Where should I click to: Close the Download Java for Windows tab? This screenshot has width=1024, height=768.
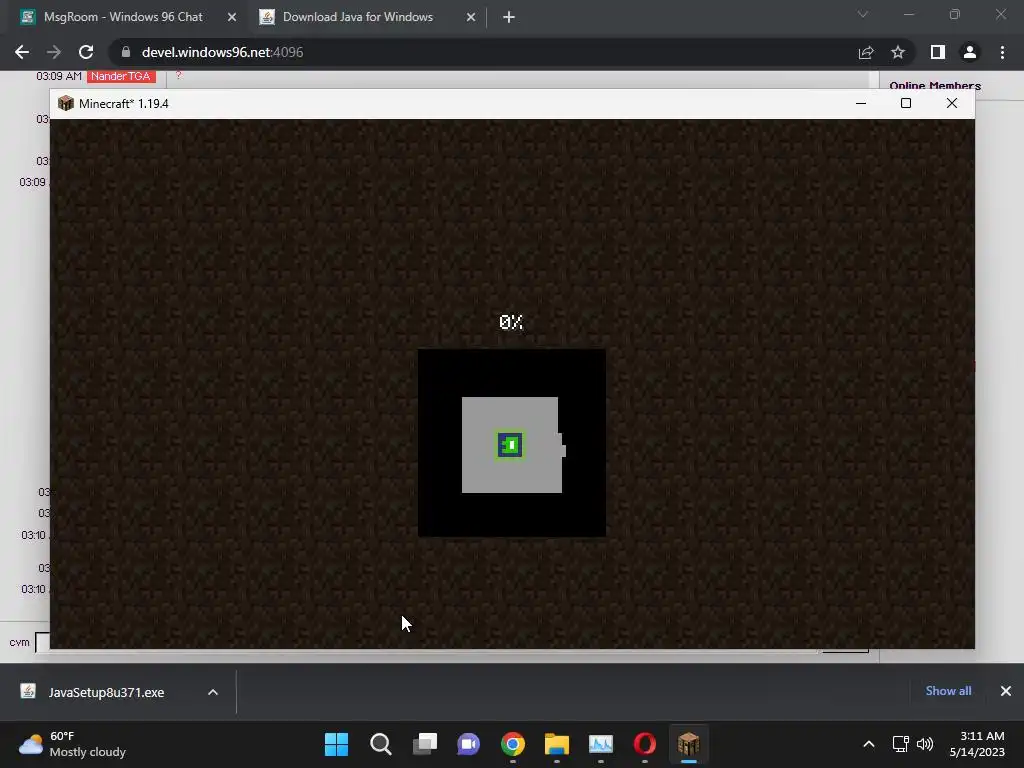471,17
